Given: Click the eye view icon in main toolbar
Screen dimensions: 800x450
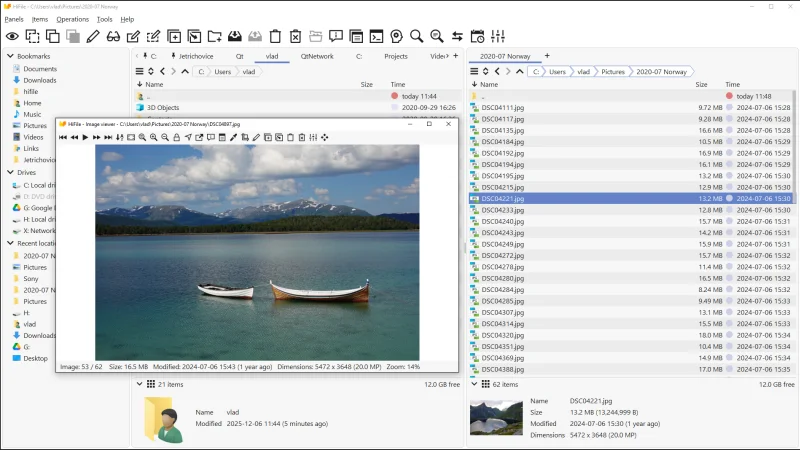Looking at the screenshot, I should pos(12,36).
